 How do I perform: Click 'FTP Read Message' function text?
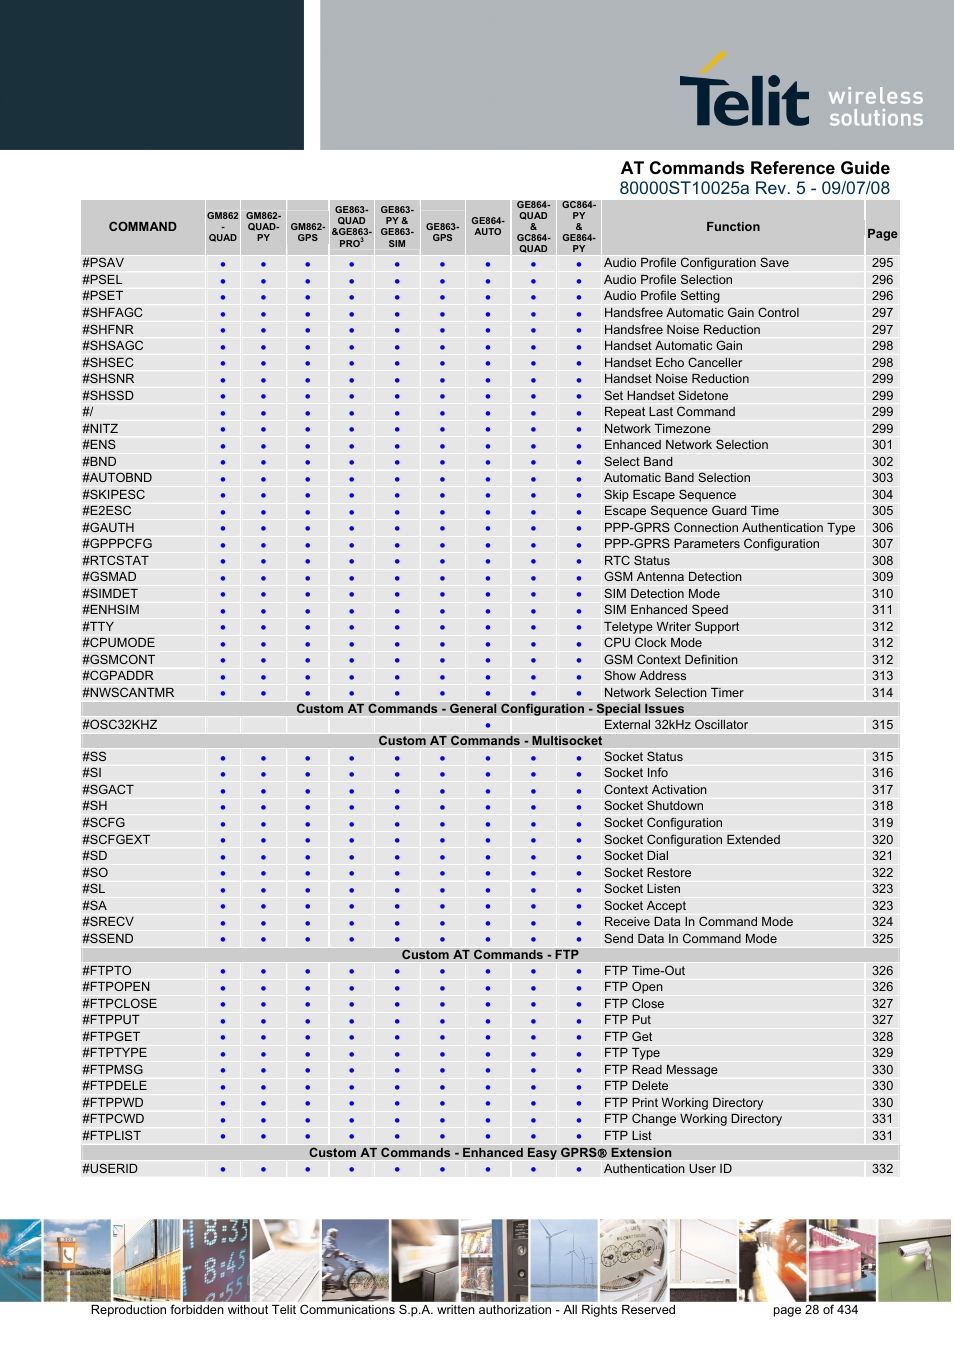661,1070
